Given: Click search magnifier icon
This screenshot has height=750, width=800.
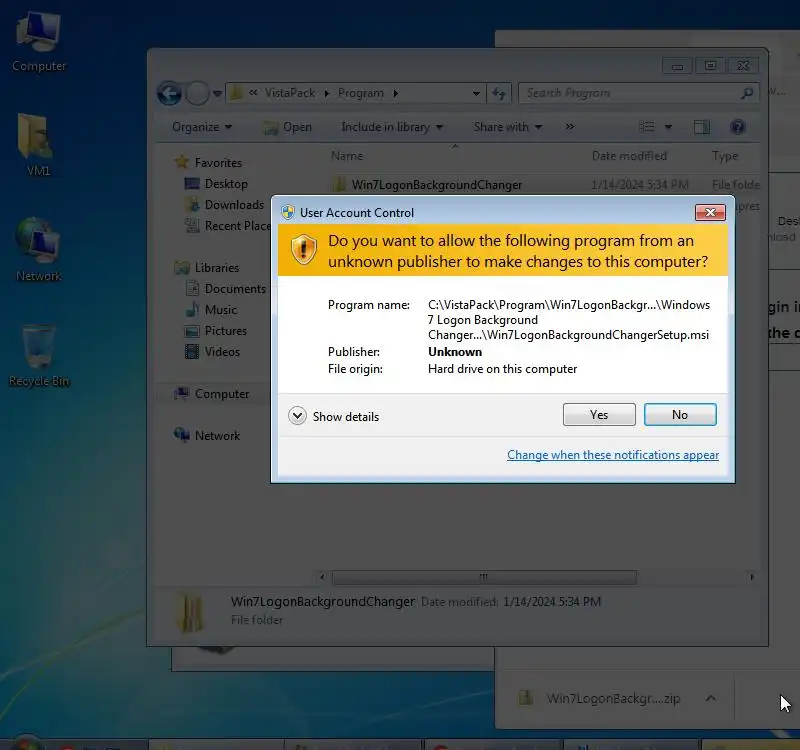Looking at the screenshot, I should pyautogui.click(x=747, y=93).
